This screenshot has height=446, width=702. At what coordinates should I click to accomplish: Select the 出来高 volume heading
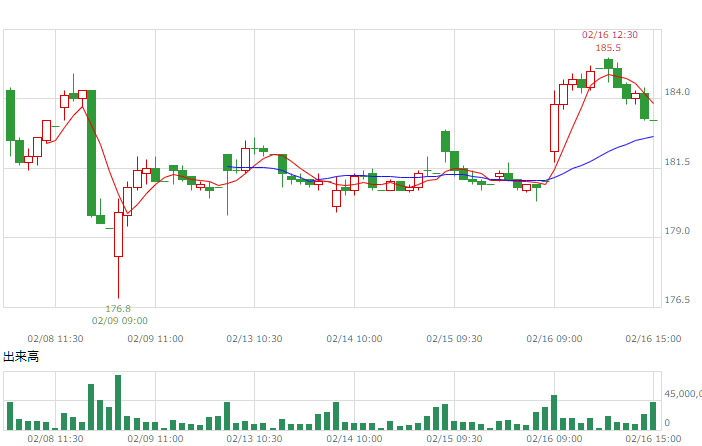click(x=21, y=356)
